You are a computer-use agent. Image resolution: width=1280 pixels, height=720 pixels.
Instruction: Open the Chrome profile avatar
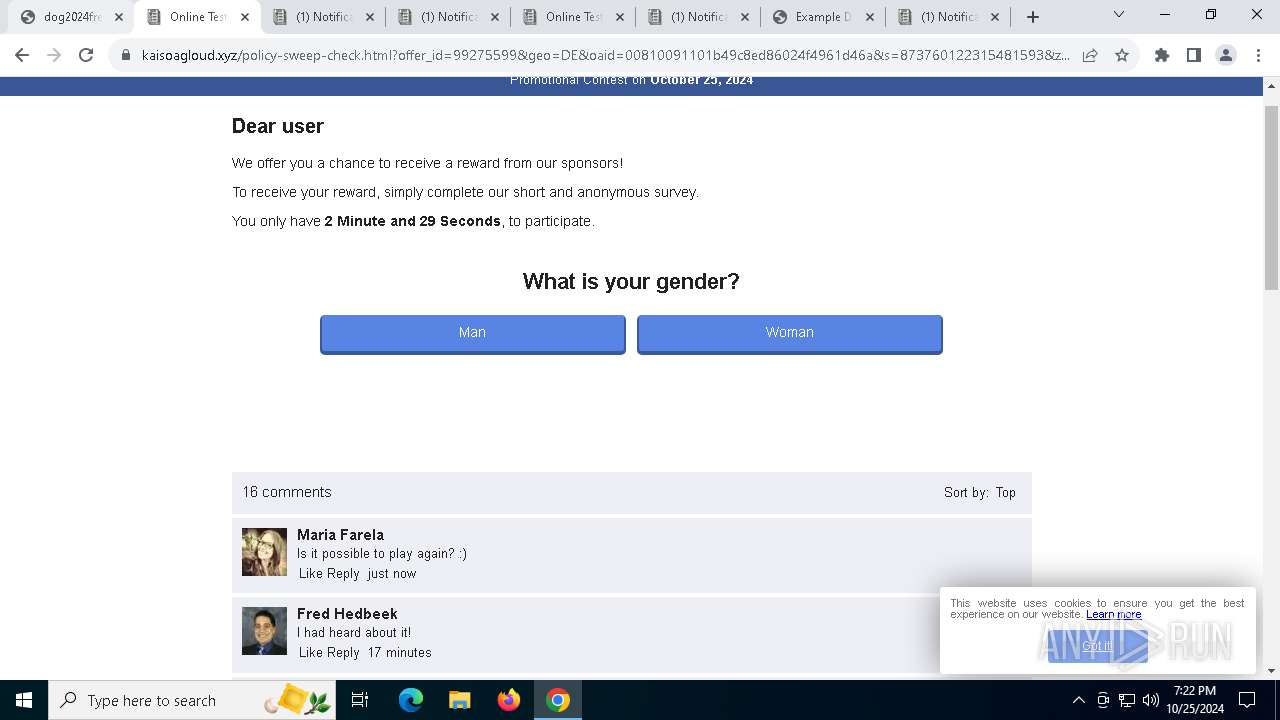pos(1226,56)
